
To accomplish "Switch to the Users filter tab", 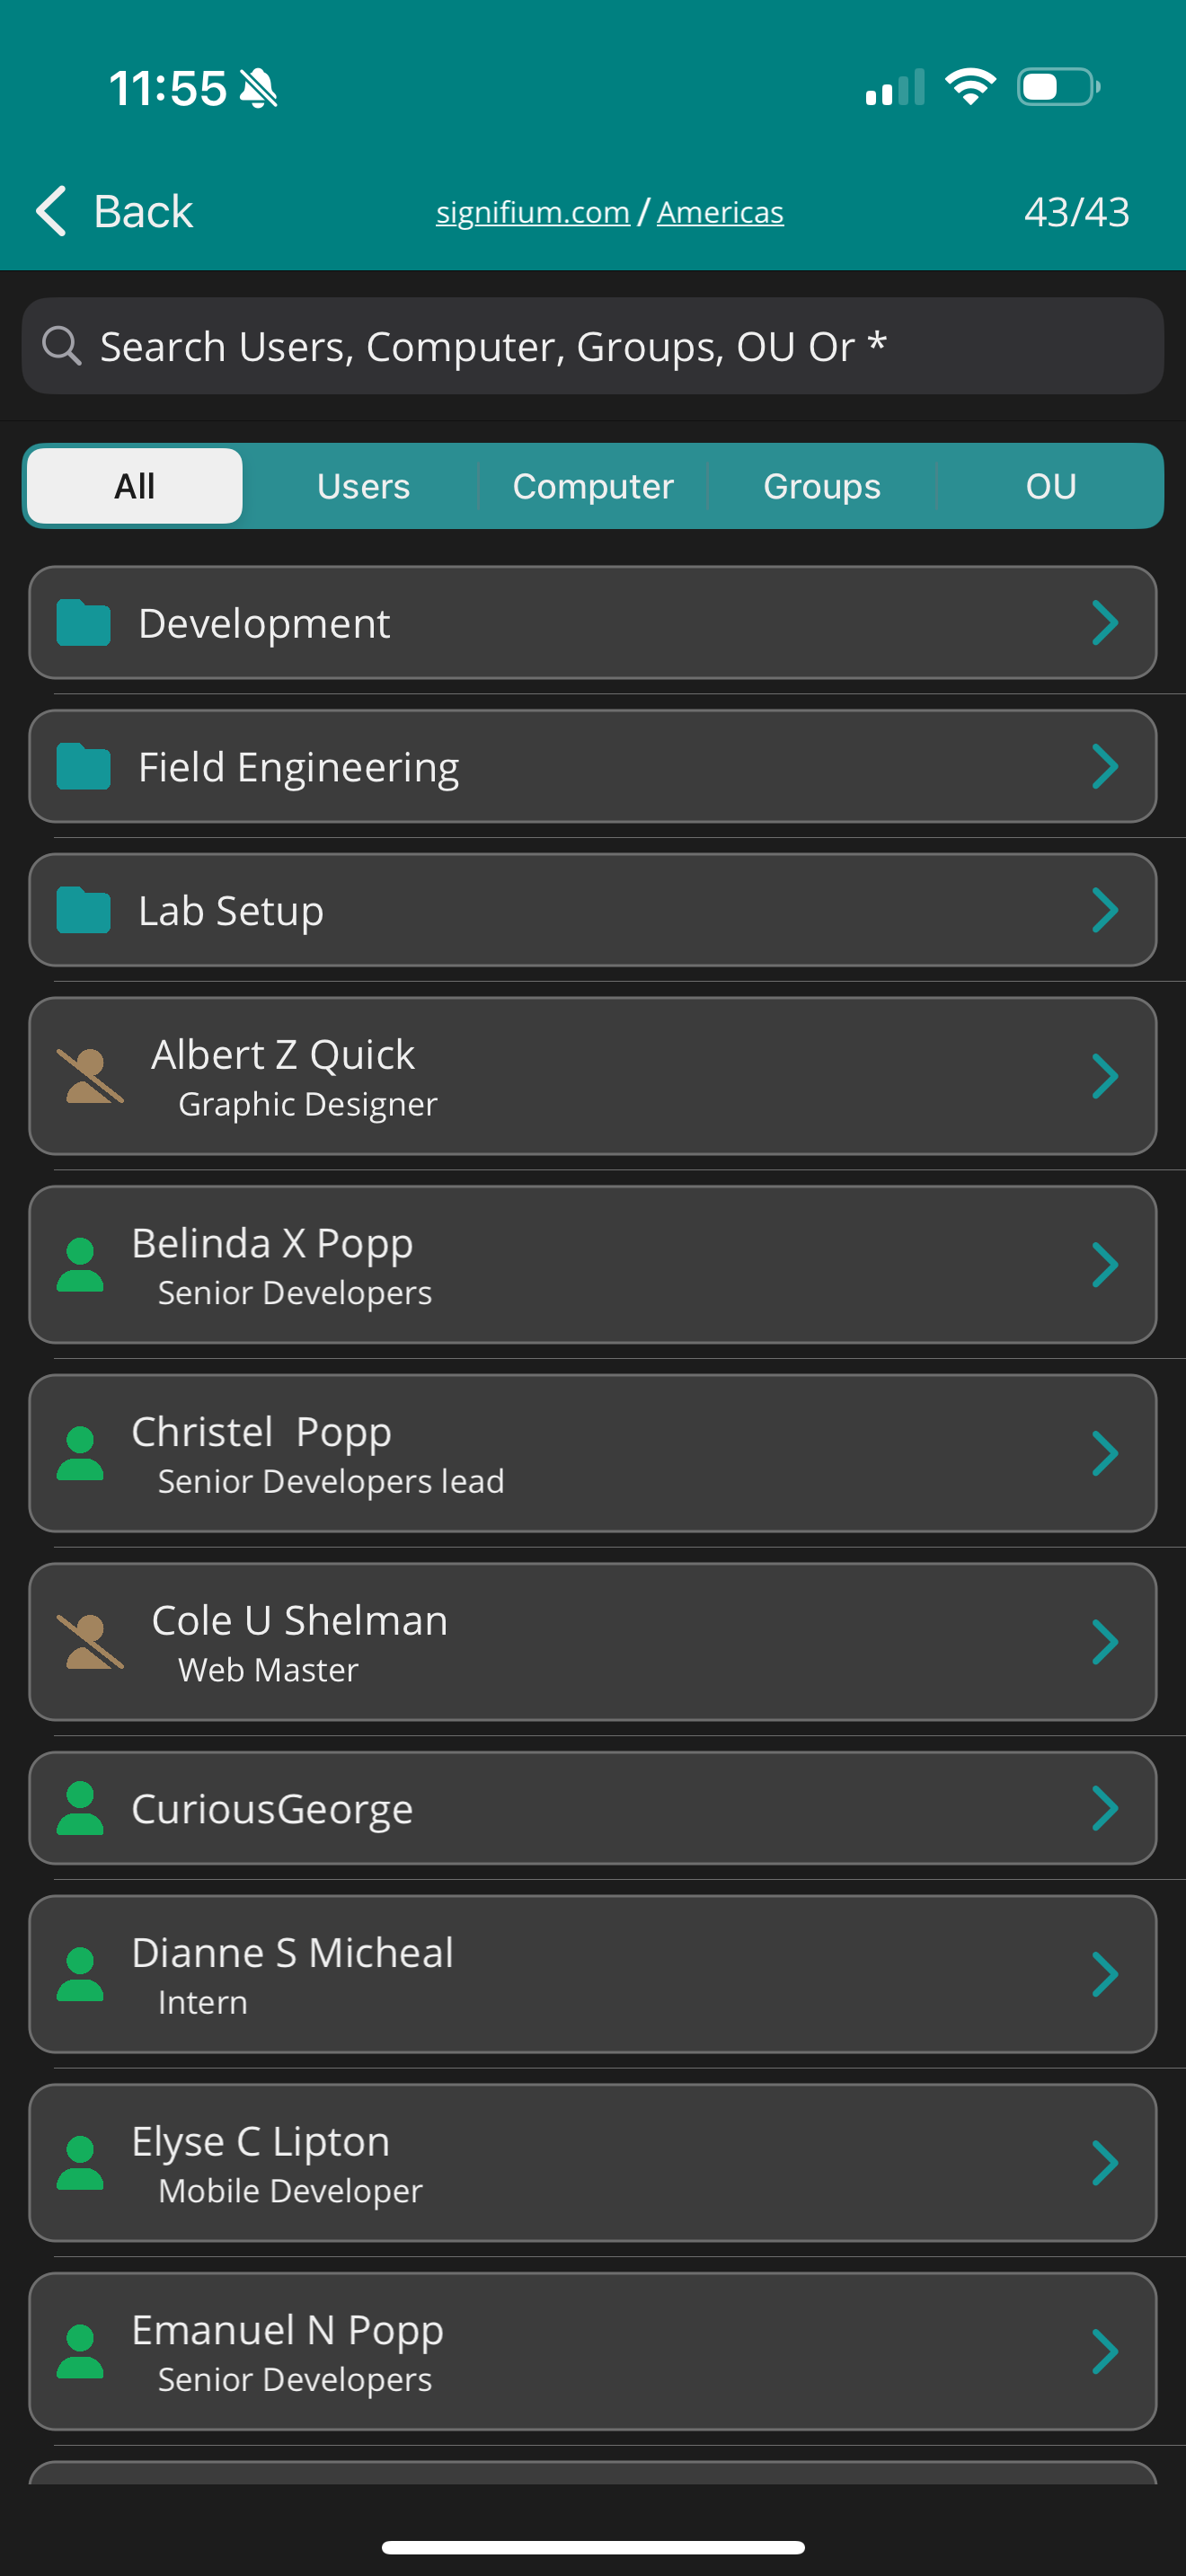I will [x=363, y=486].
